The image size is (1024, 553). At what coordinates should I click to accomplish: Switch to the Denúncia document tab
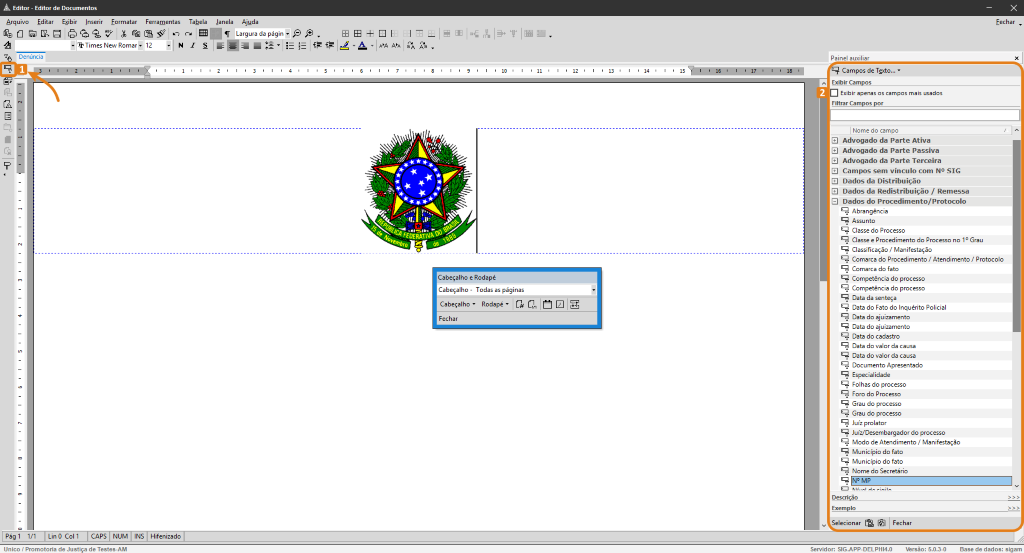[31, 57]
